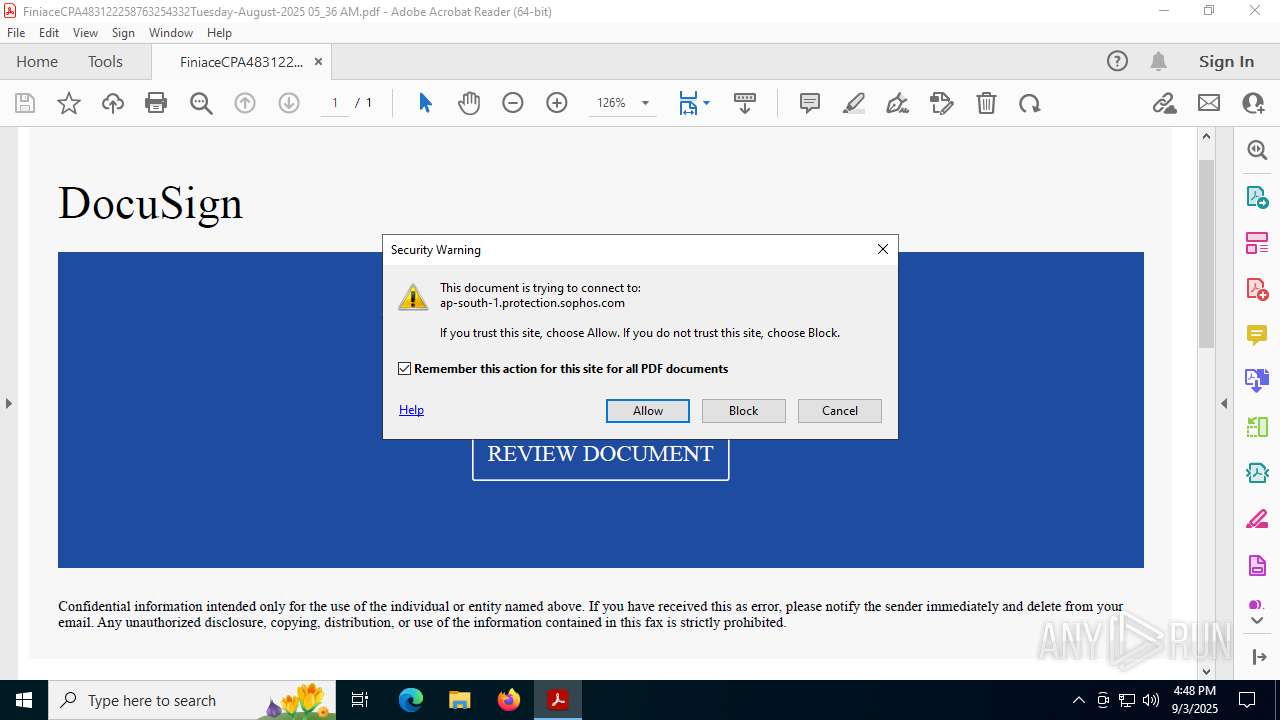Open the File menu

coord(16,33)
